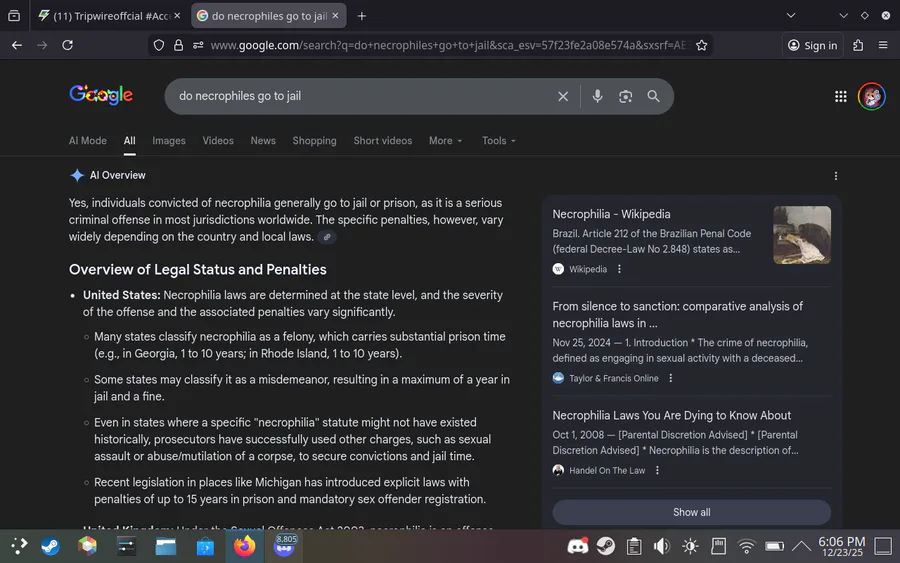Focus the Google search input field
The image size is (900, 563).
coord(363,96)
